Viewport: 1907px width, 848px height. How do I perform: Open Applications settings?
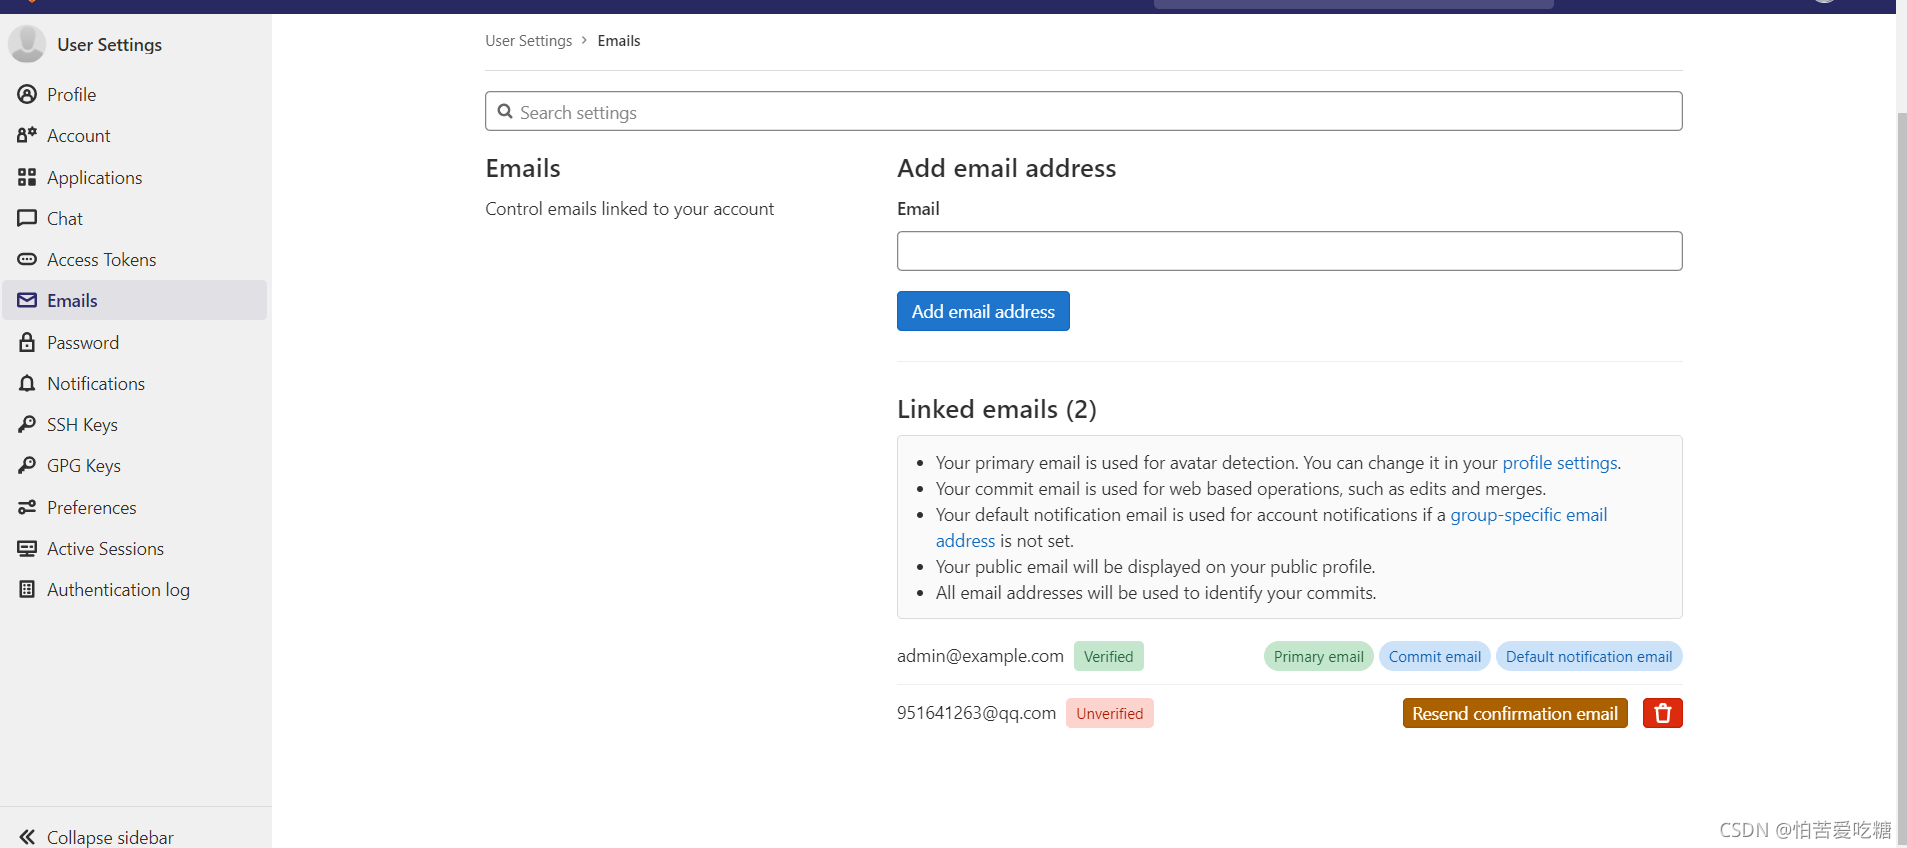tap(95, 177)
